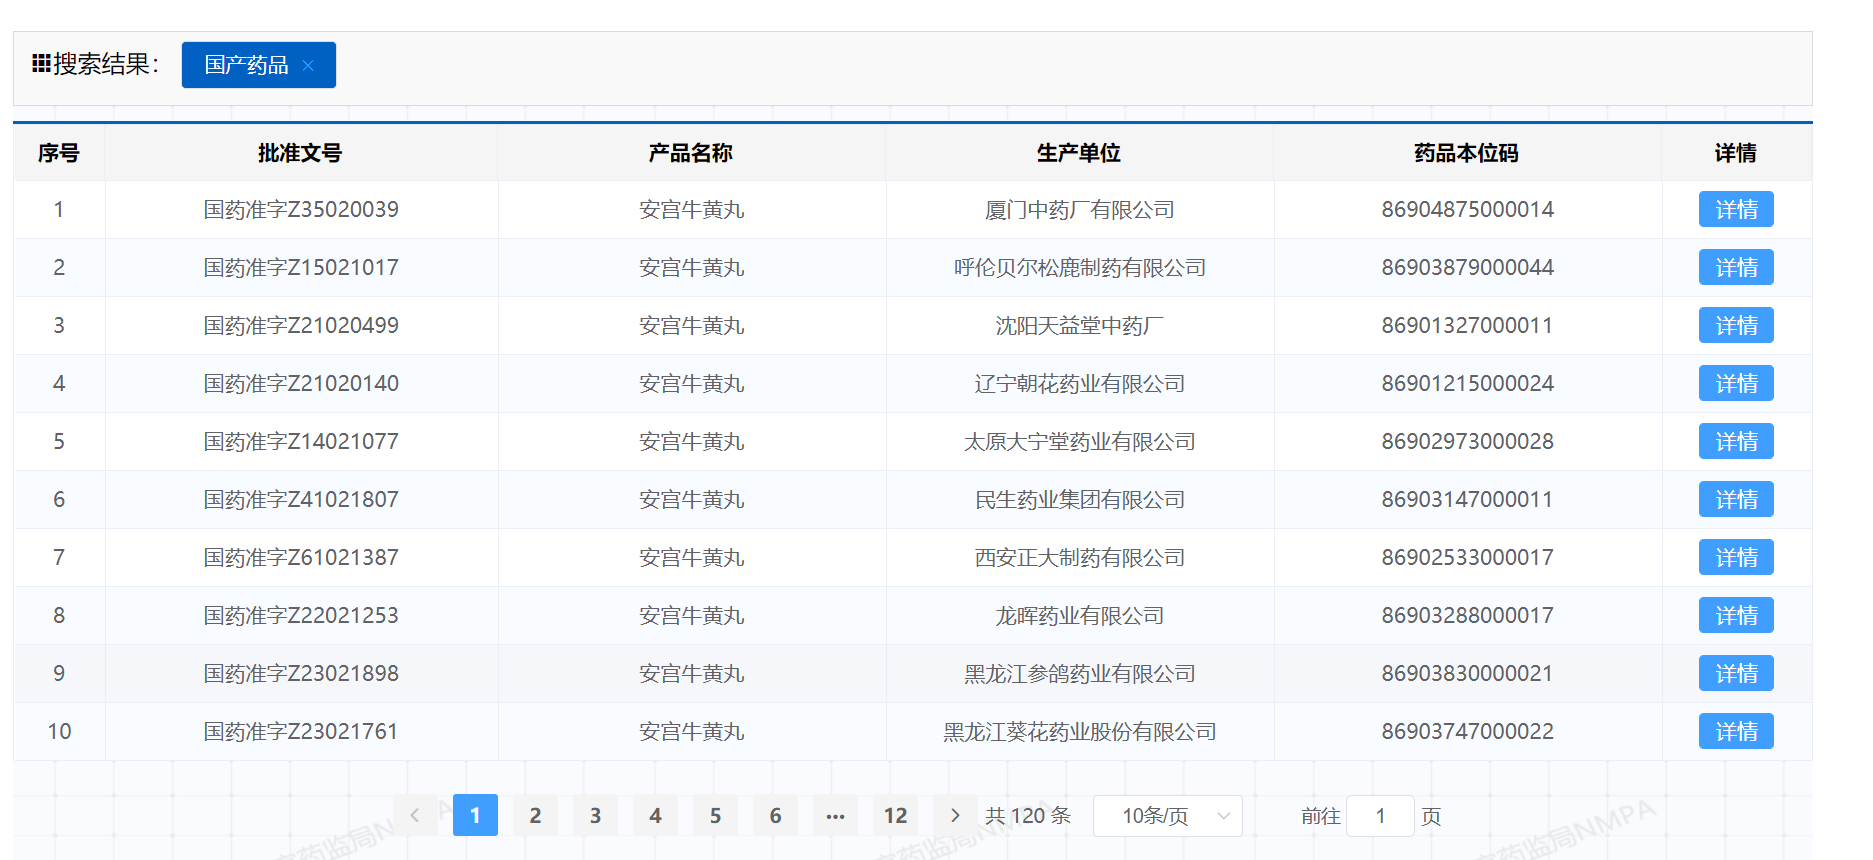View 详情 for 黑龙江葵花药业股份有限公司
The width and height of the screenshot is (1873, 860).
1736,732
